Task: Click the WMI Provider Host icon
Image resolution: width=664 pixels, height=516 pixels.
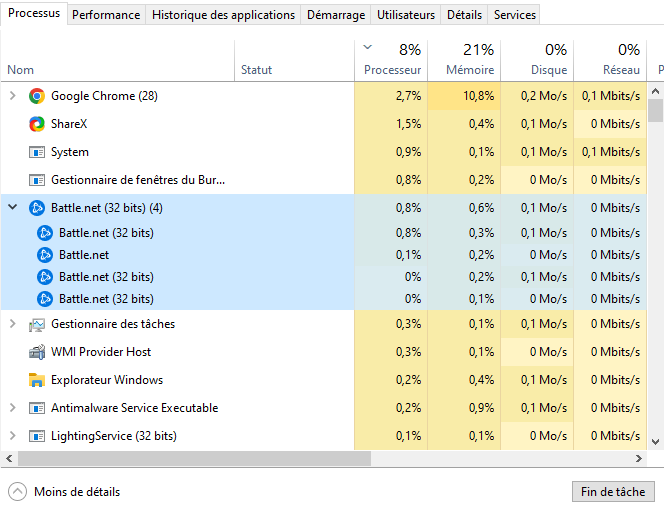Action: [x=37, y=352]
